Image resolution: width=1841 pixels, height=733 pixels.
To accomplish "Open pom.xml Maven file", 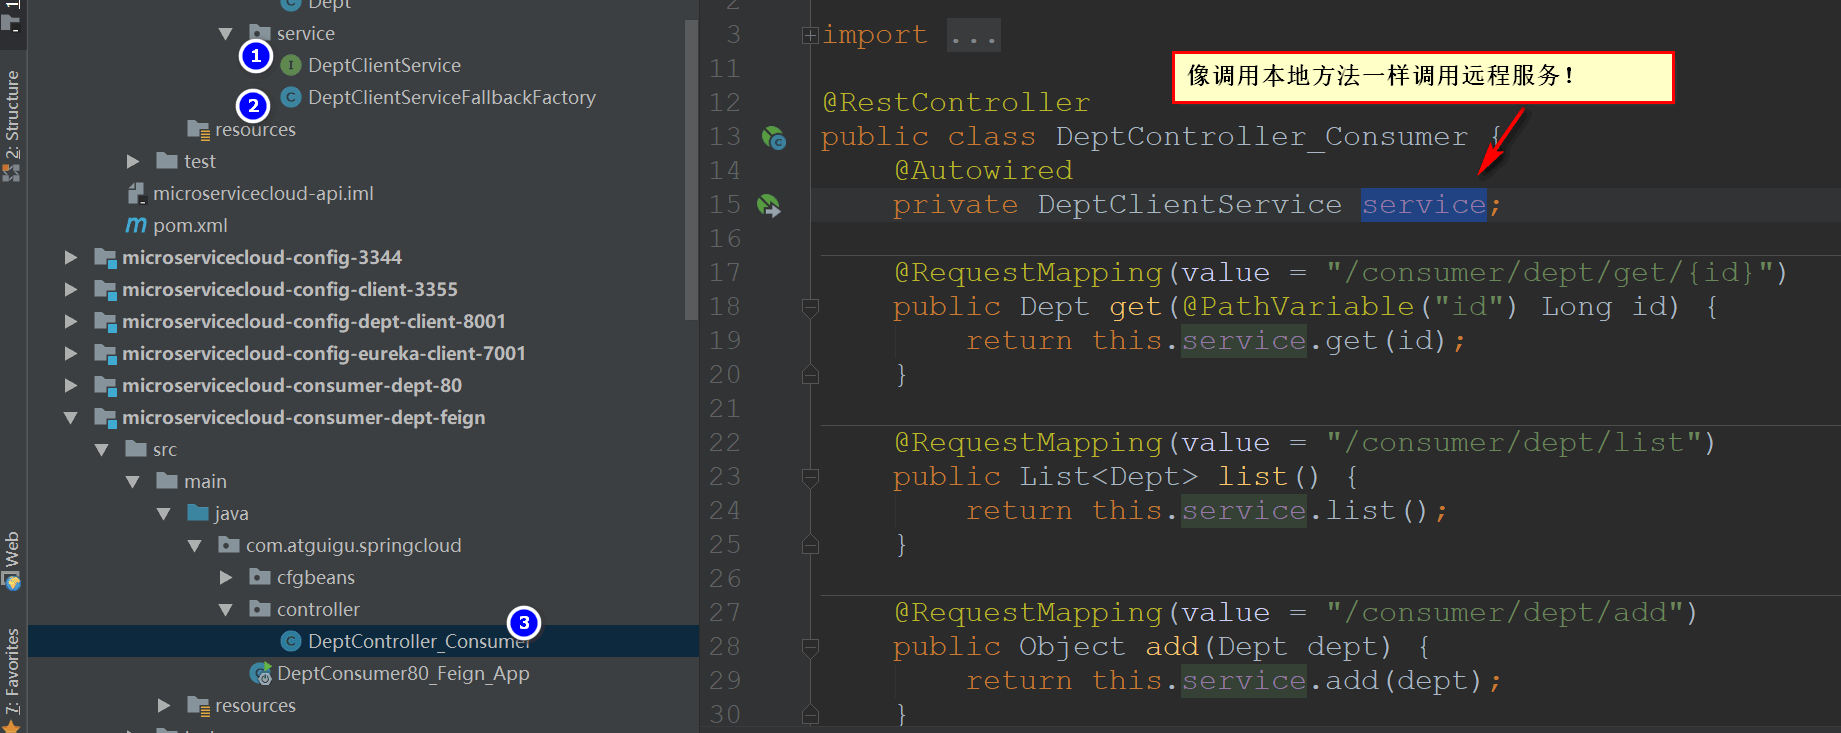I will [190, 225].
